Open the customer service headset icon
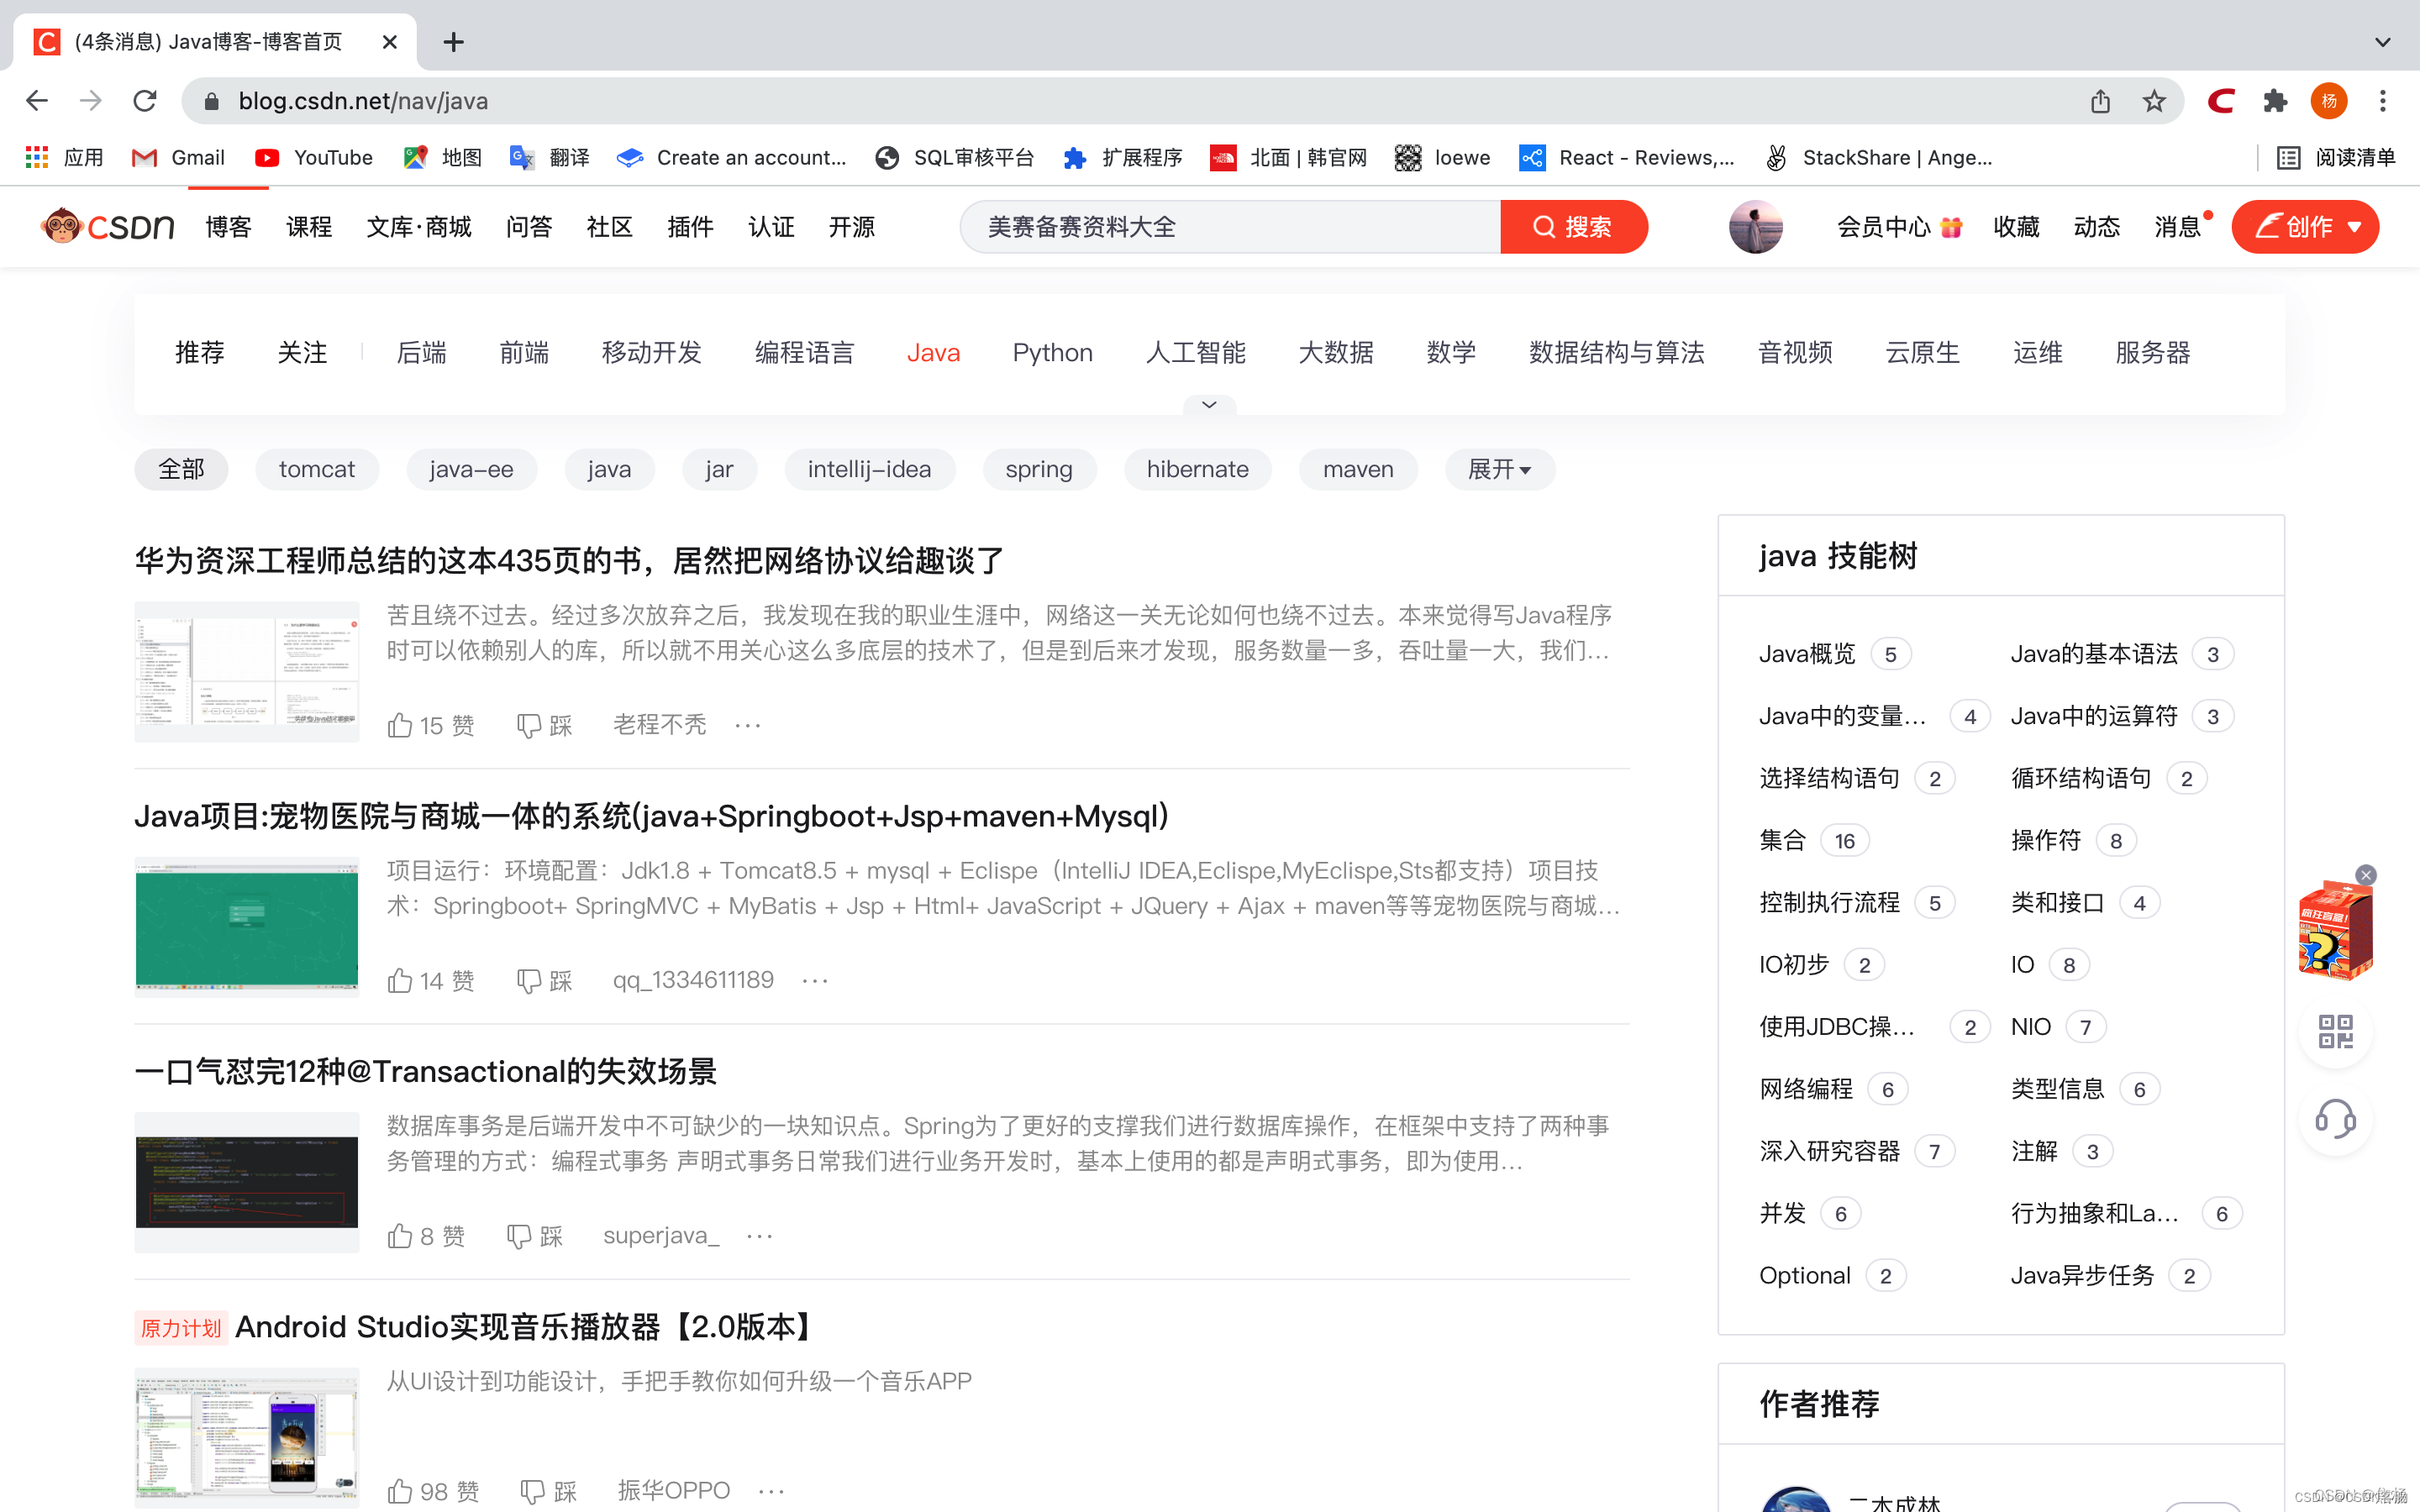Image resolution: width=2420 pixels, height=1512 pixels. tap(2335, 1118)
